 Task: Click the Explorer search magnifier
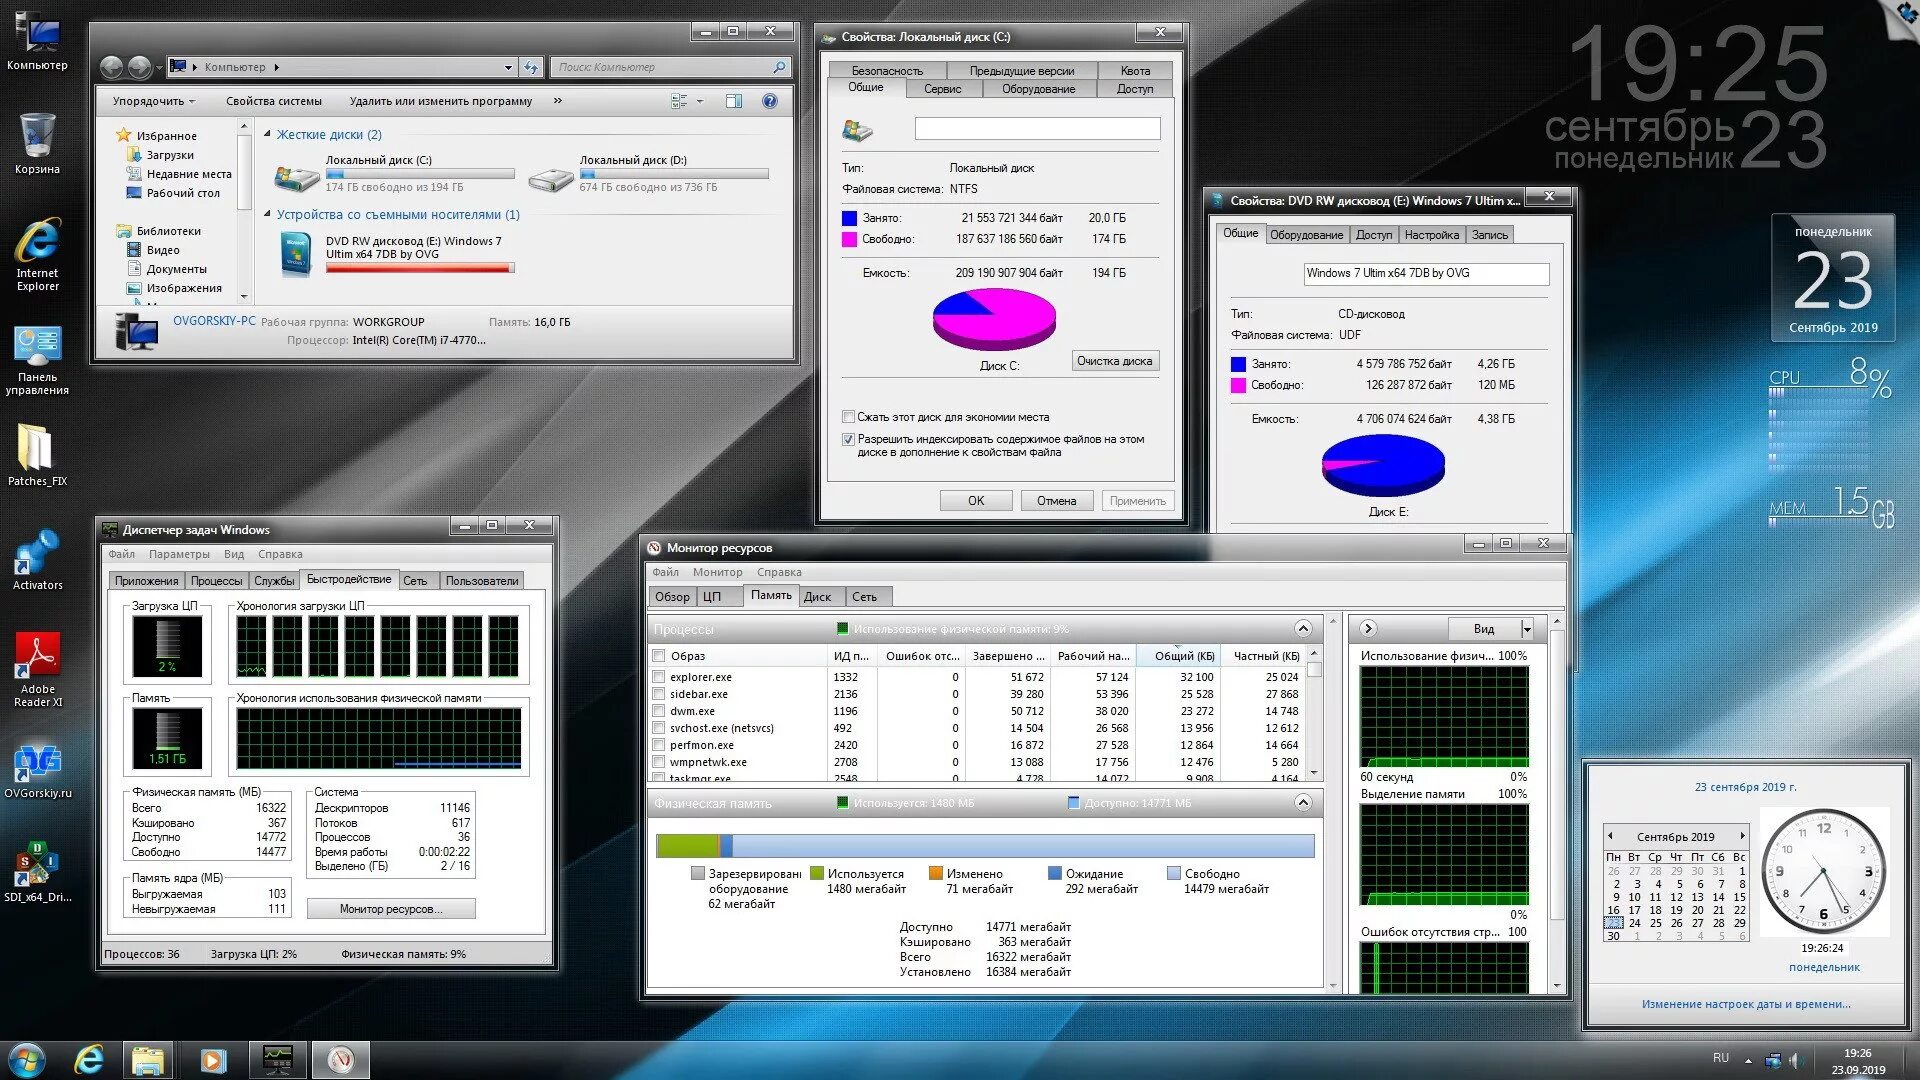pyautogui.click(x=779, y=67)
